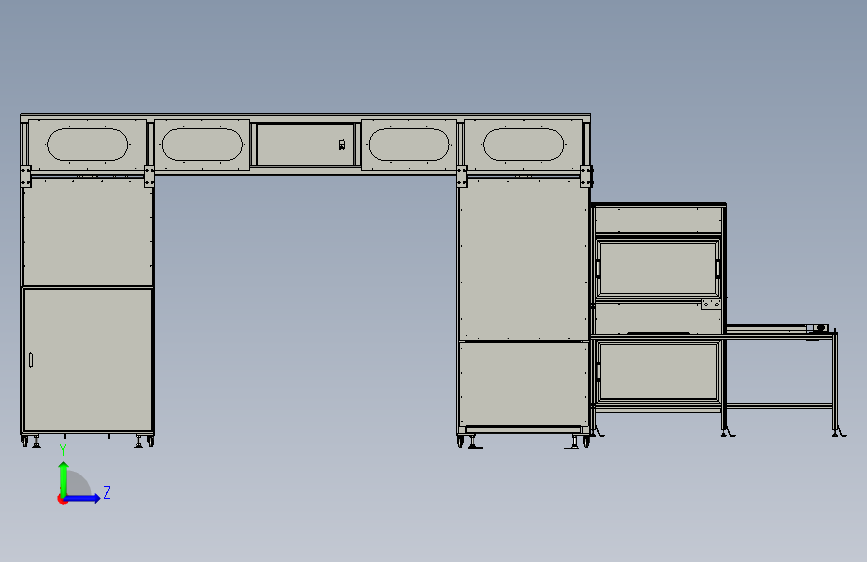
Task: Click the small latch on the center access door
Action: (x=342, y=145)
